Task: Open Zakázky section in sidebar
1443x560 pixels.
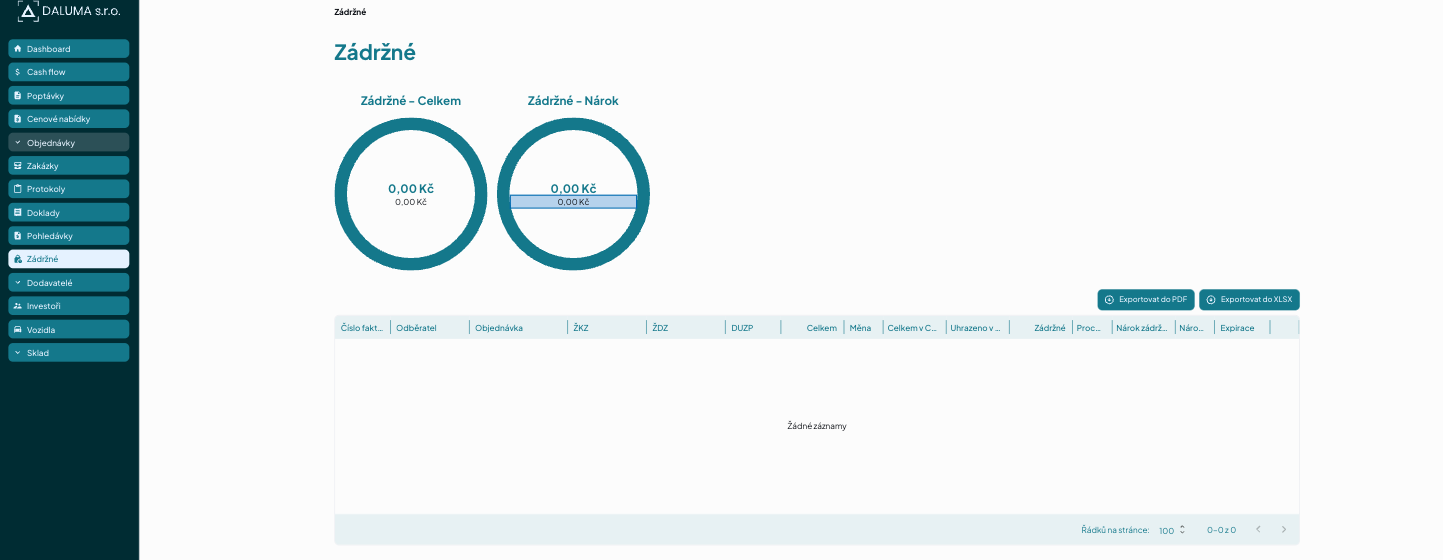Action: point(68,165)
